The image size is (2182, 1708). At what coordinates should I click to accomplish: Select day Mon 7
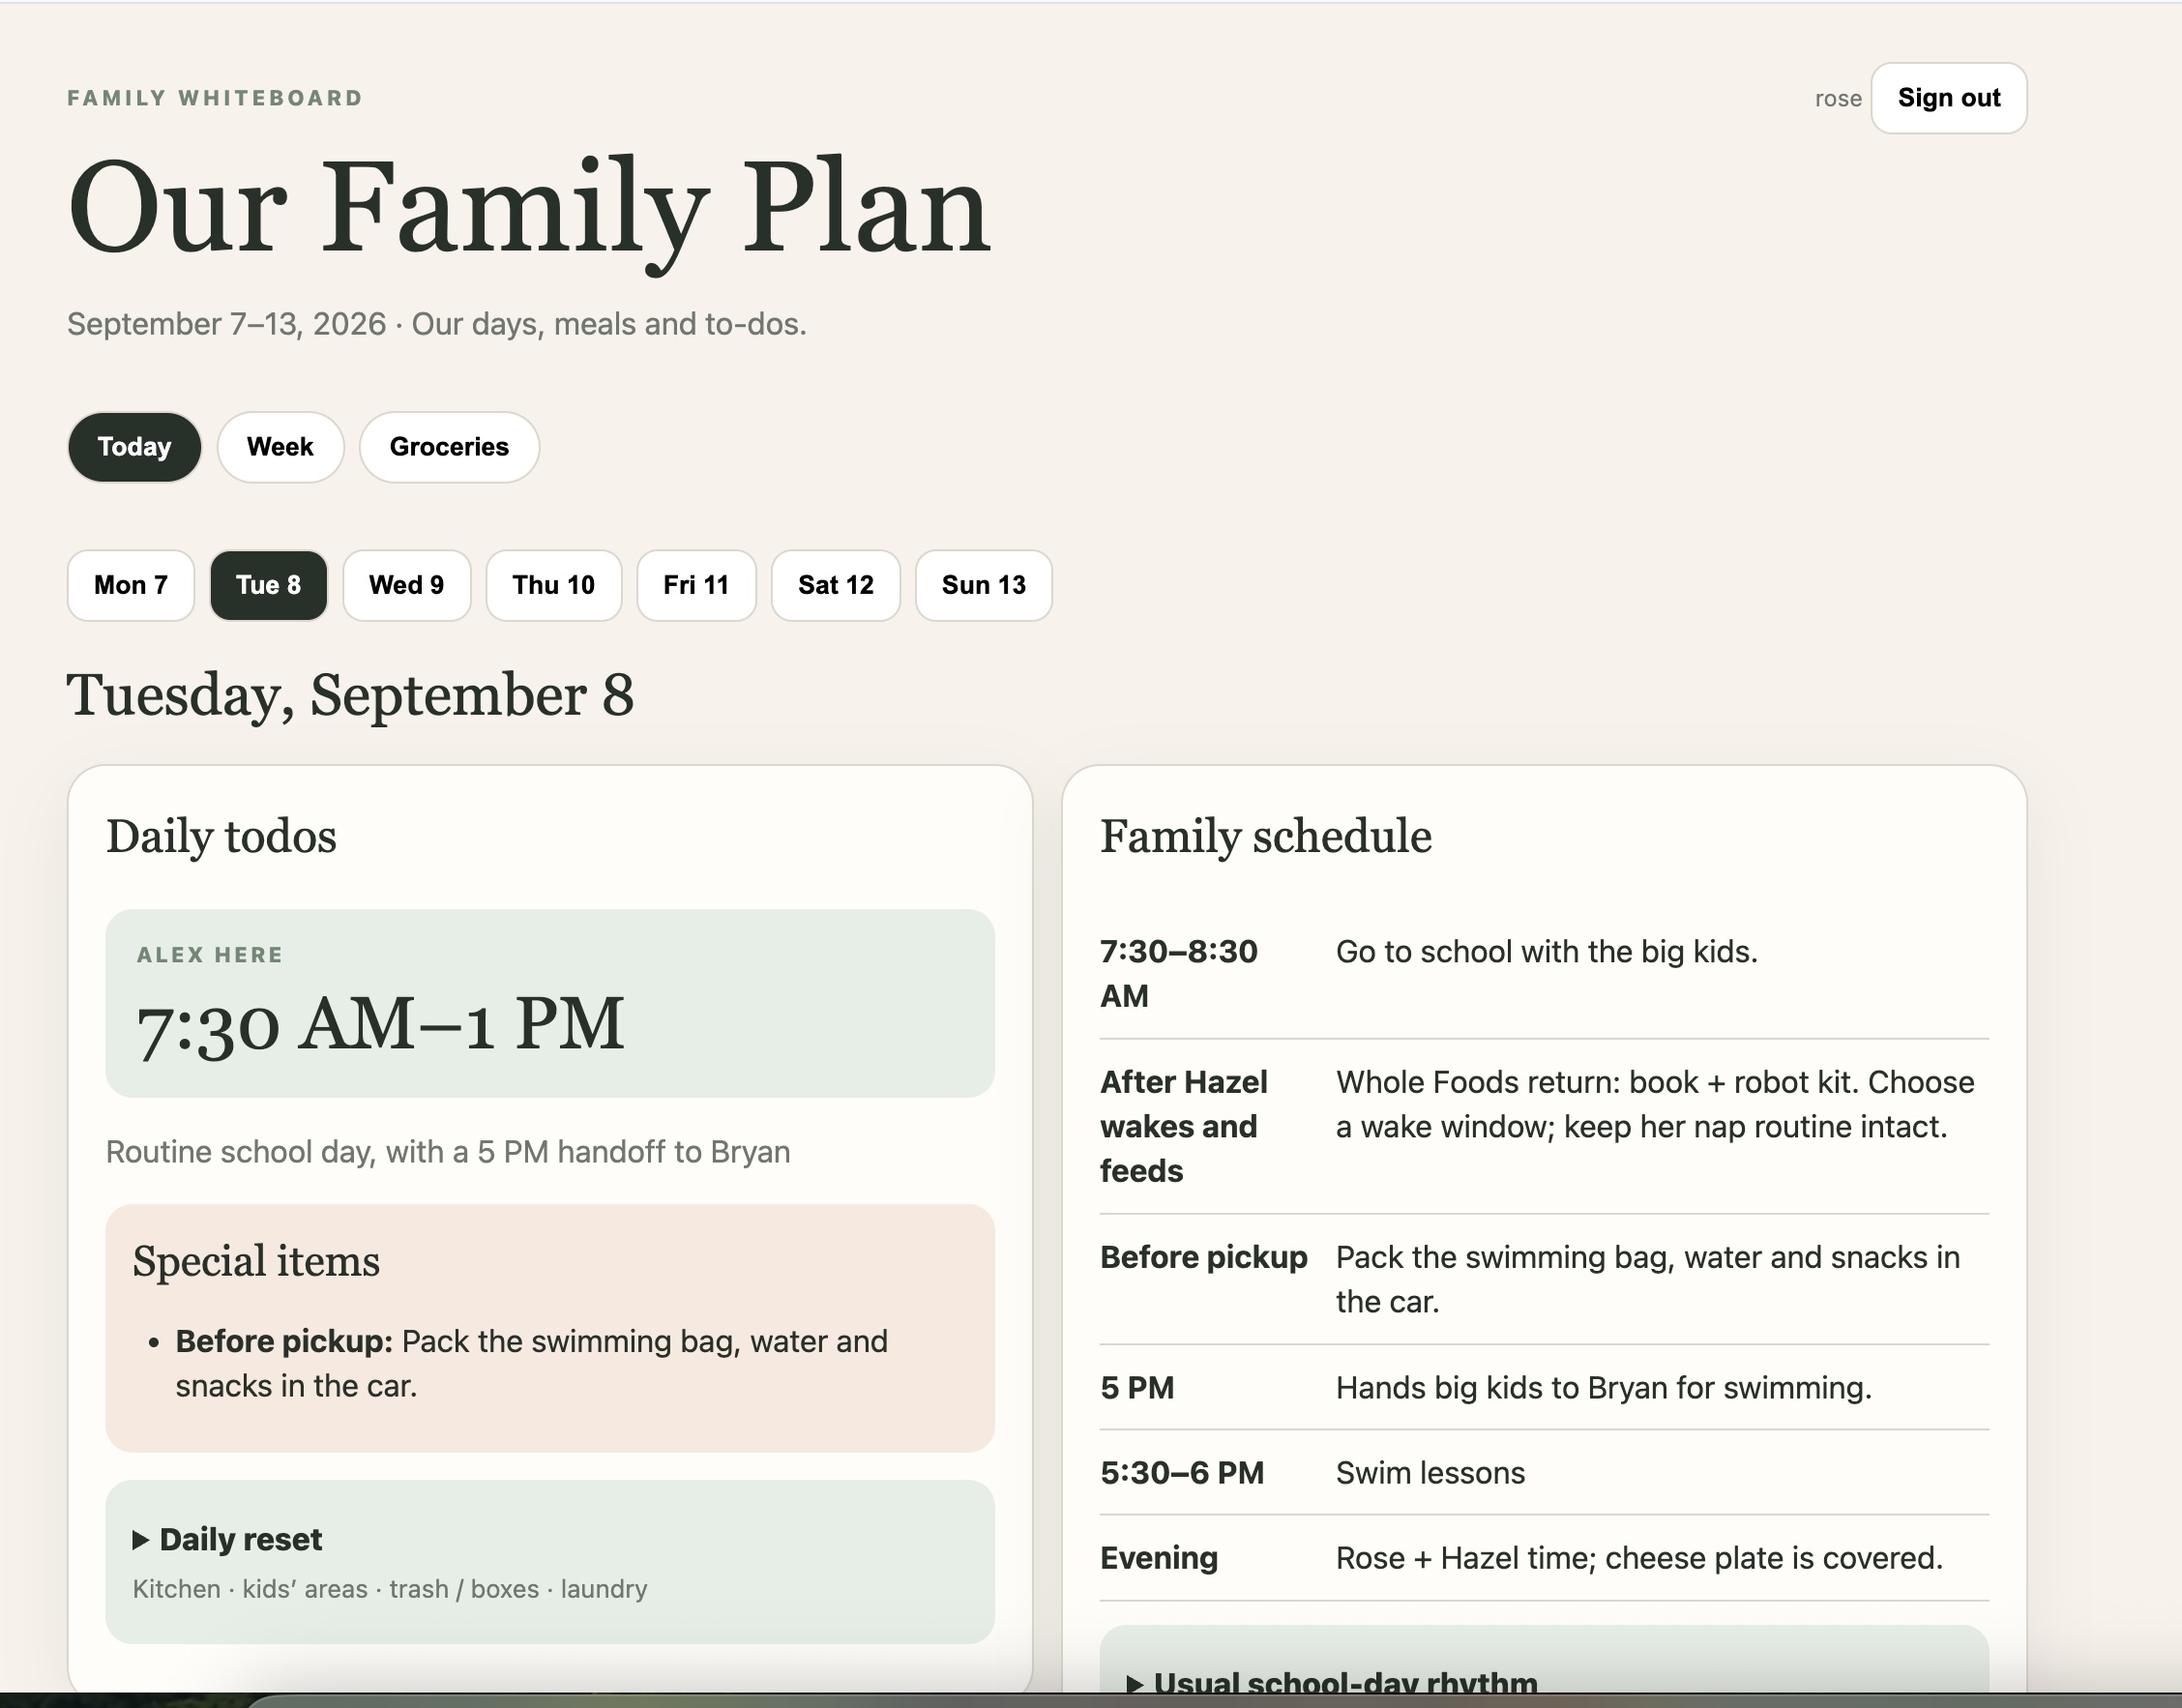(131, 585)
